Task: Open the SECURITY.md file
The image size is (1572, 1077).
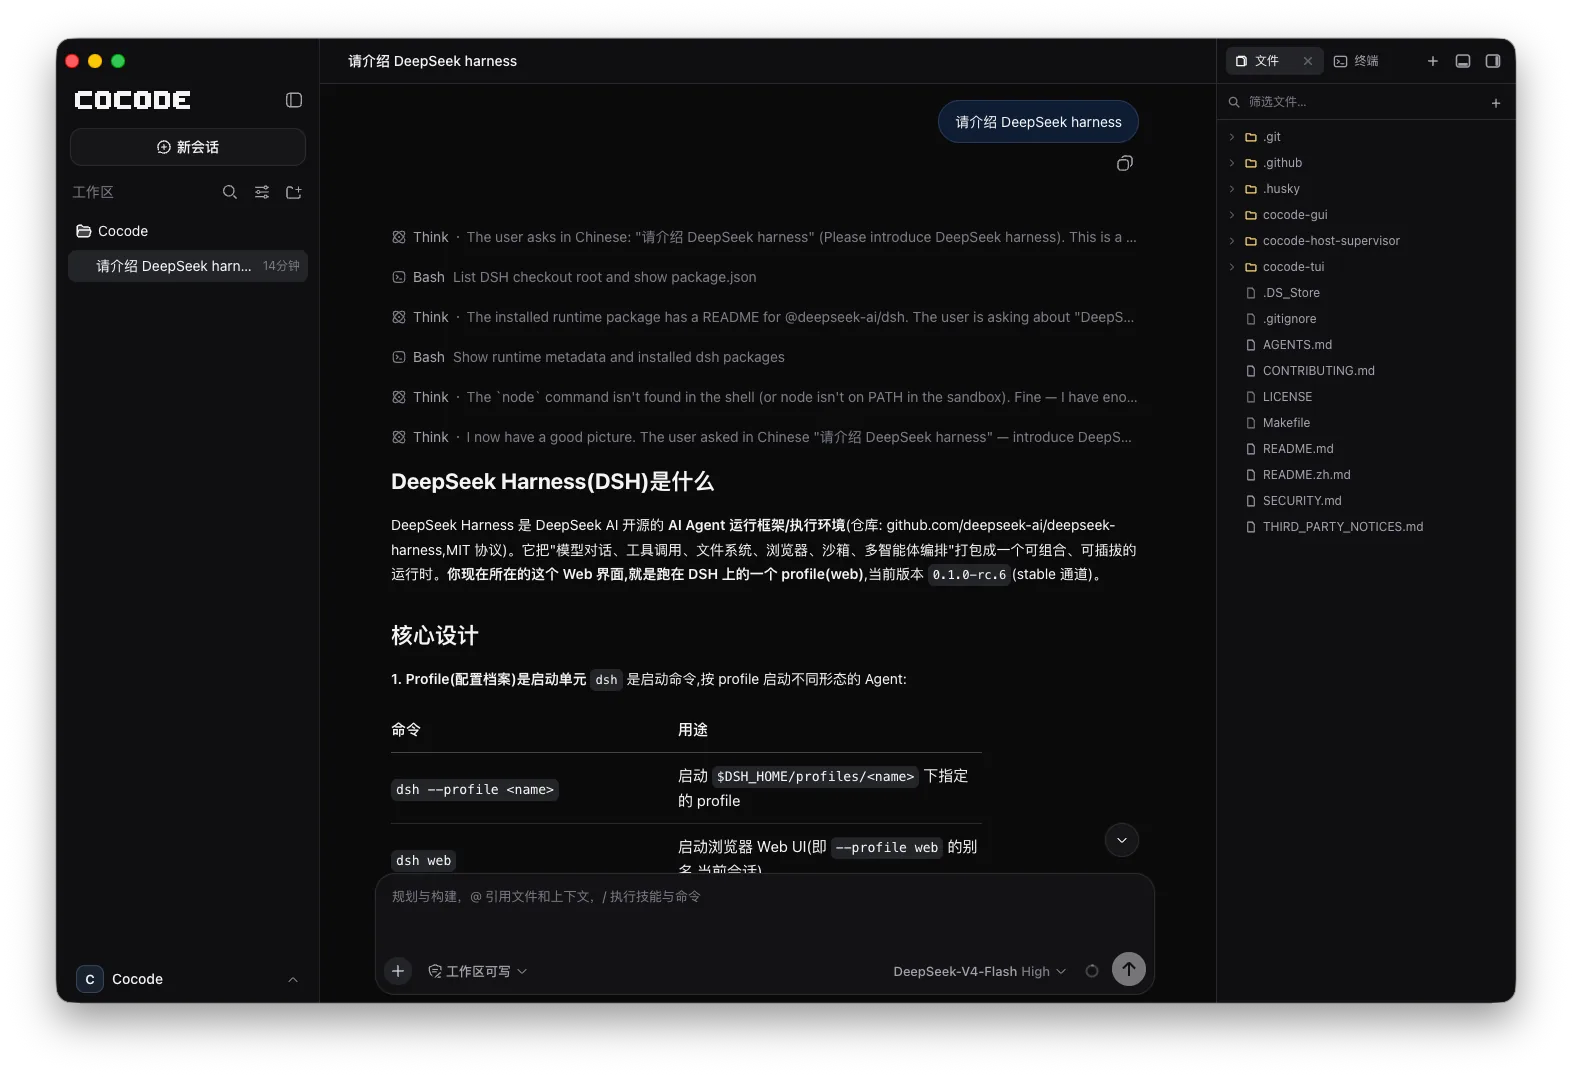Action: (1366, 501)
